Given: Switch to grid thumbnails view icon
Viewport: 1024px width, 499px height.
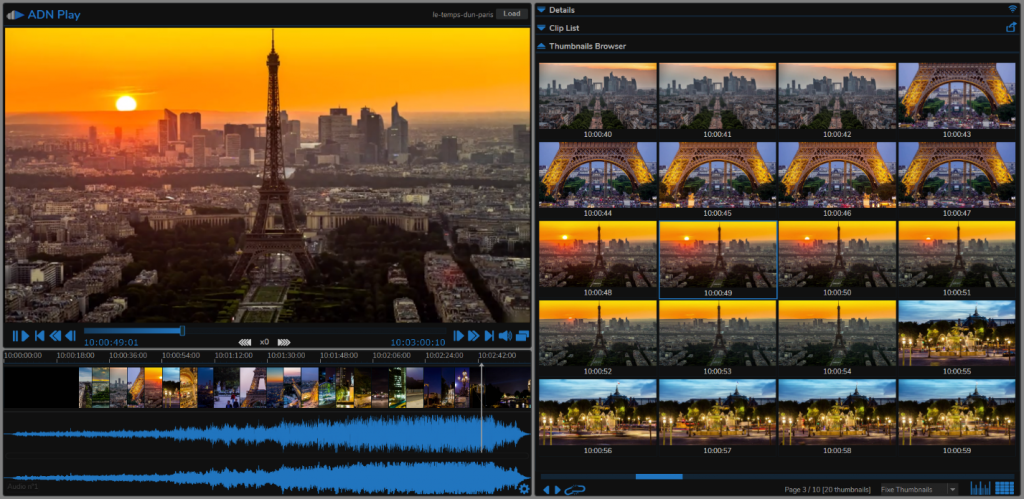Looking at the screenshot, I should [1004, 489].
